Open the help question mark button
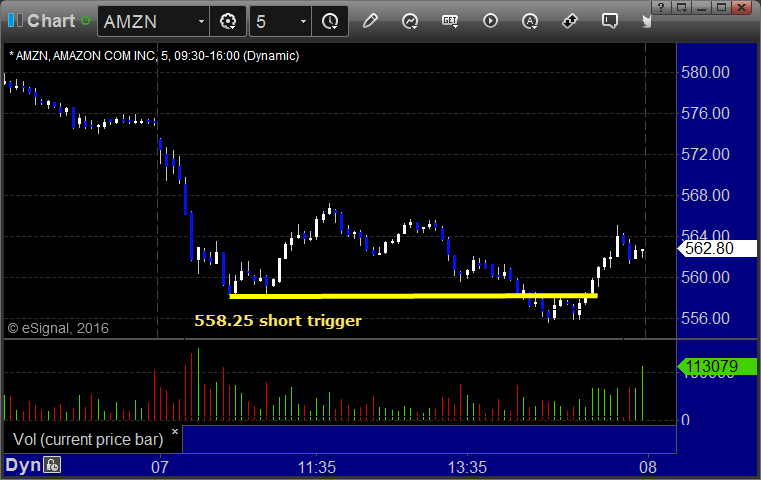Image resolution: width=761 pixels, height=480 pixels. [x=661, y=7]
